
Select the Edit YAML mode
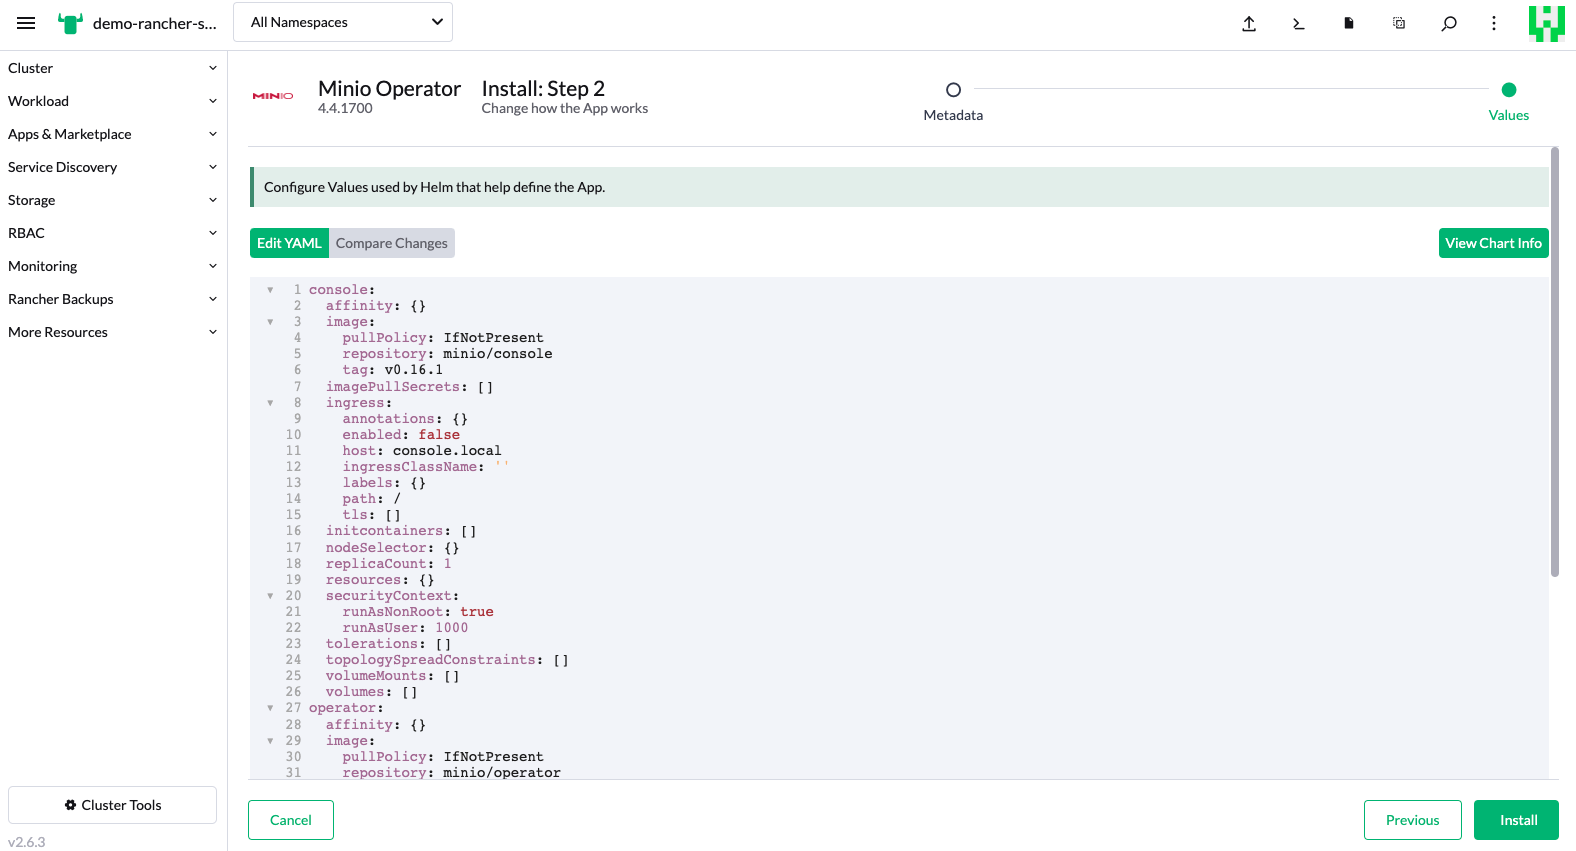pyautogui.click(x=289, y=243)
